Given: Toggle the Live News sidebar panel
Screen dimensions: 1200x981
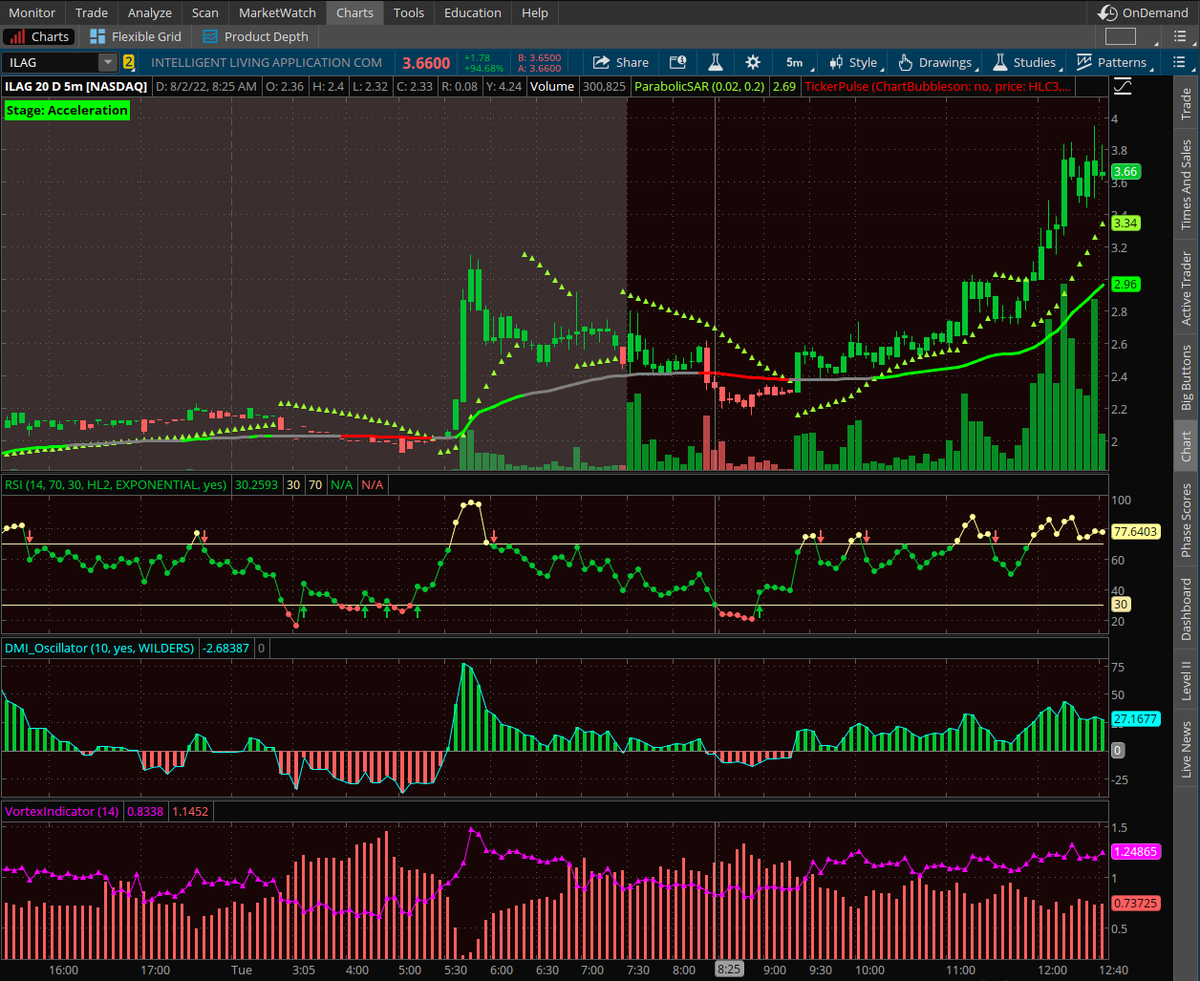Looking at the screenshot, I should 1187,748.
